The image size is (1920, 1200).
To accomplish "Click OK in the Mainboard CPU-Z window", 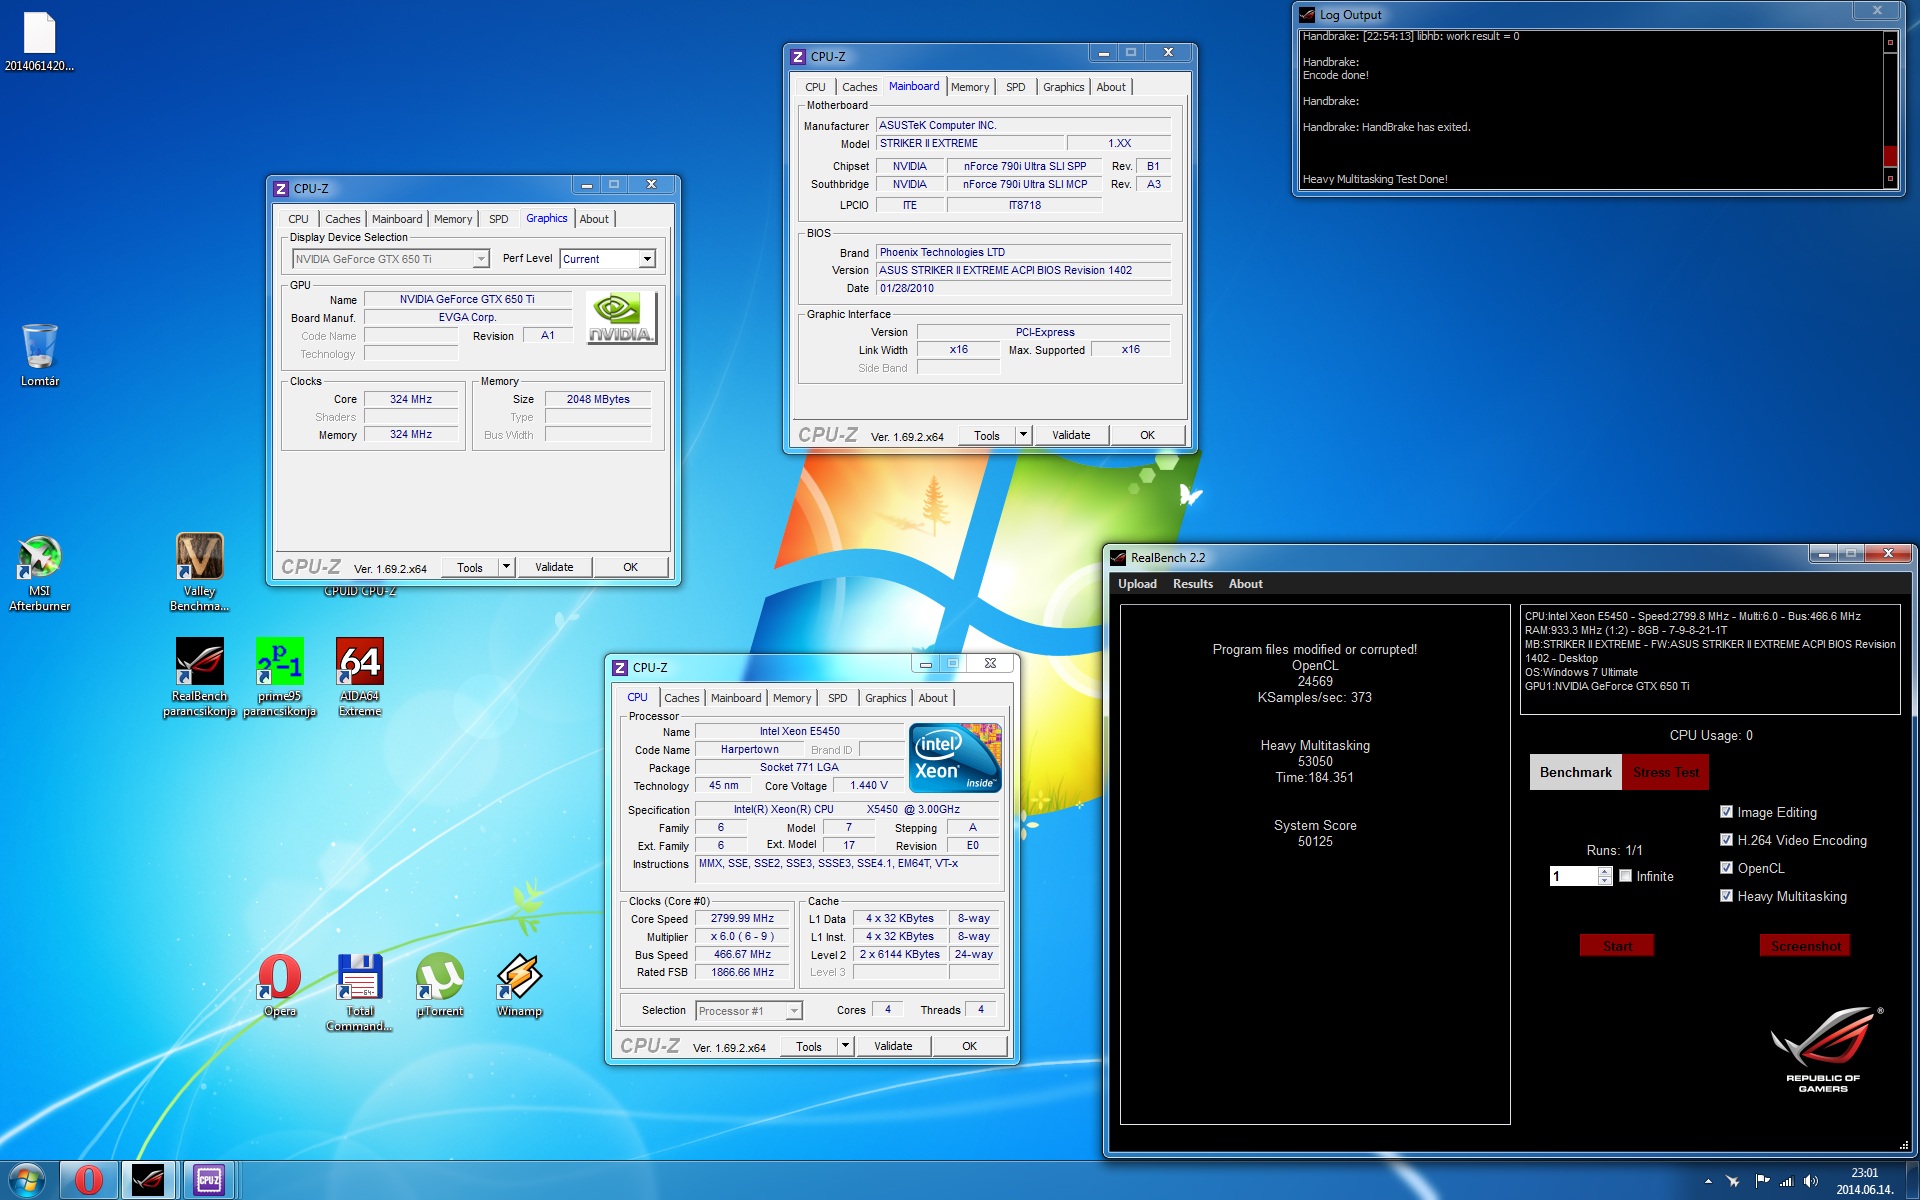I will 1147,435.
